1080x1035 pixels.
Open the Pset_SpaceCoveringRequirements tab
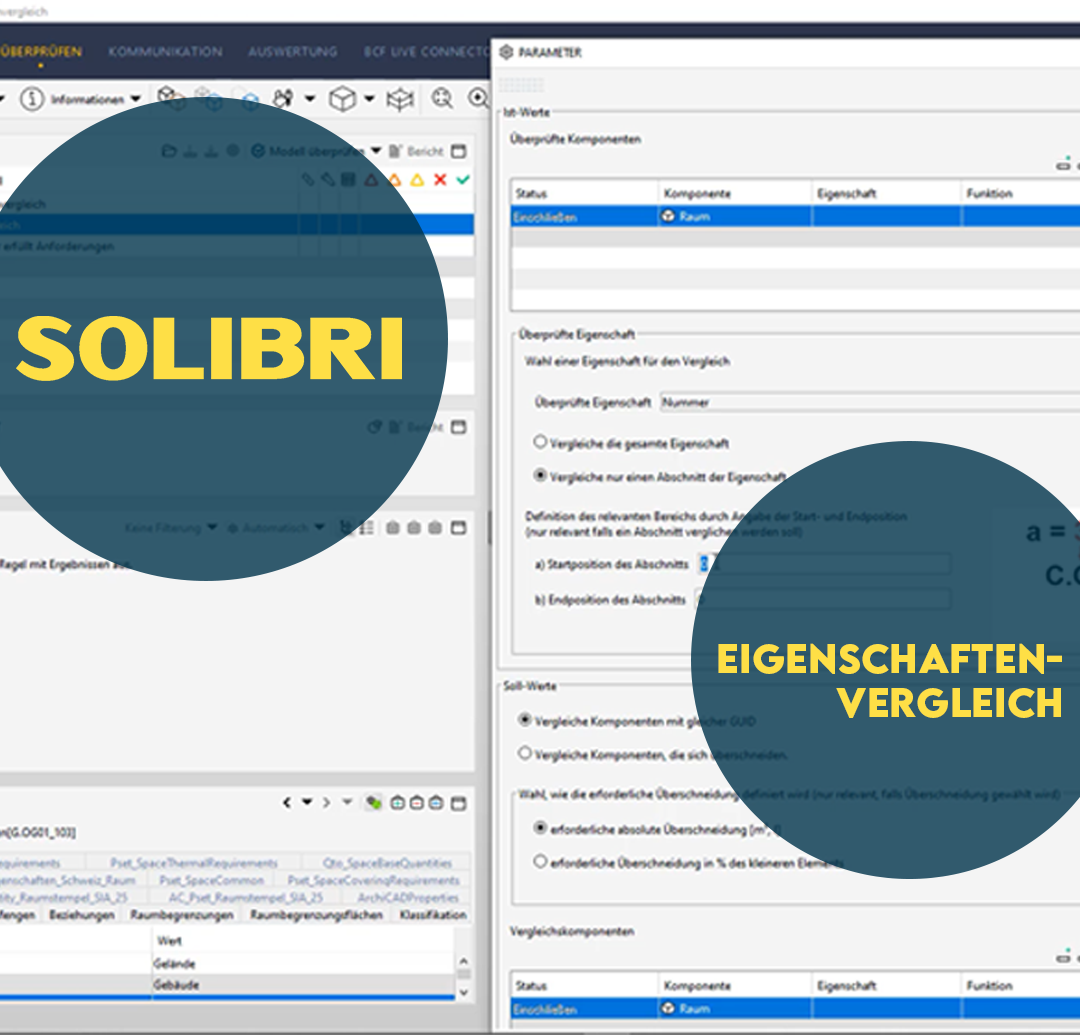(373, 880)
